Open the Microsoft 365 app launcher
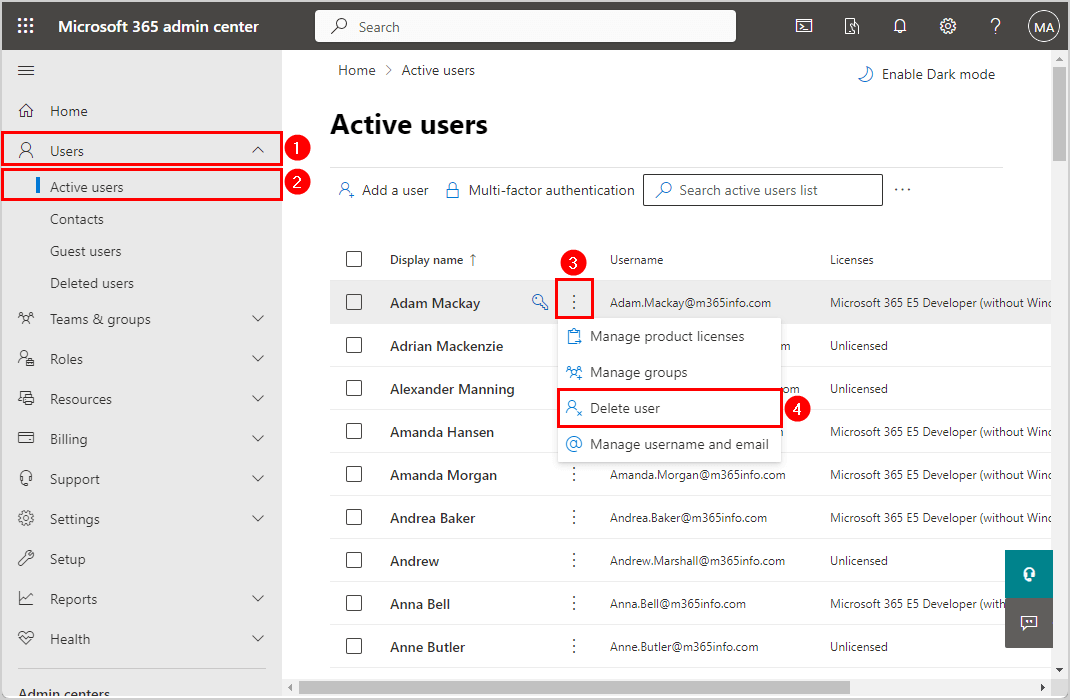 coord(26,25)
